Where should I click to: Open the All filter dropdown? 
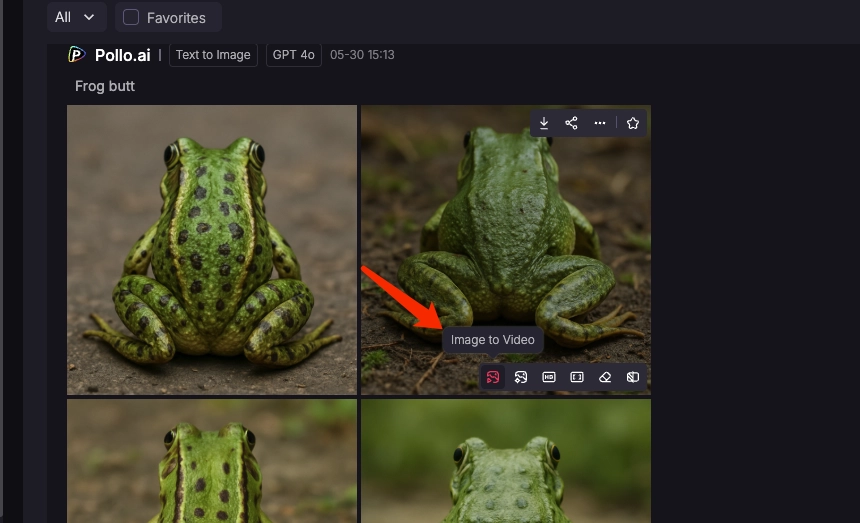coord(75,17)
